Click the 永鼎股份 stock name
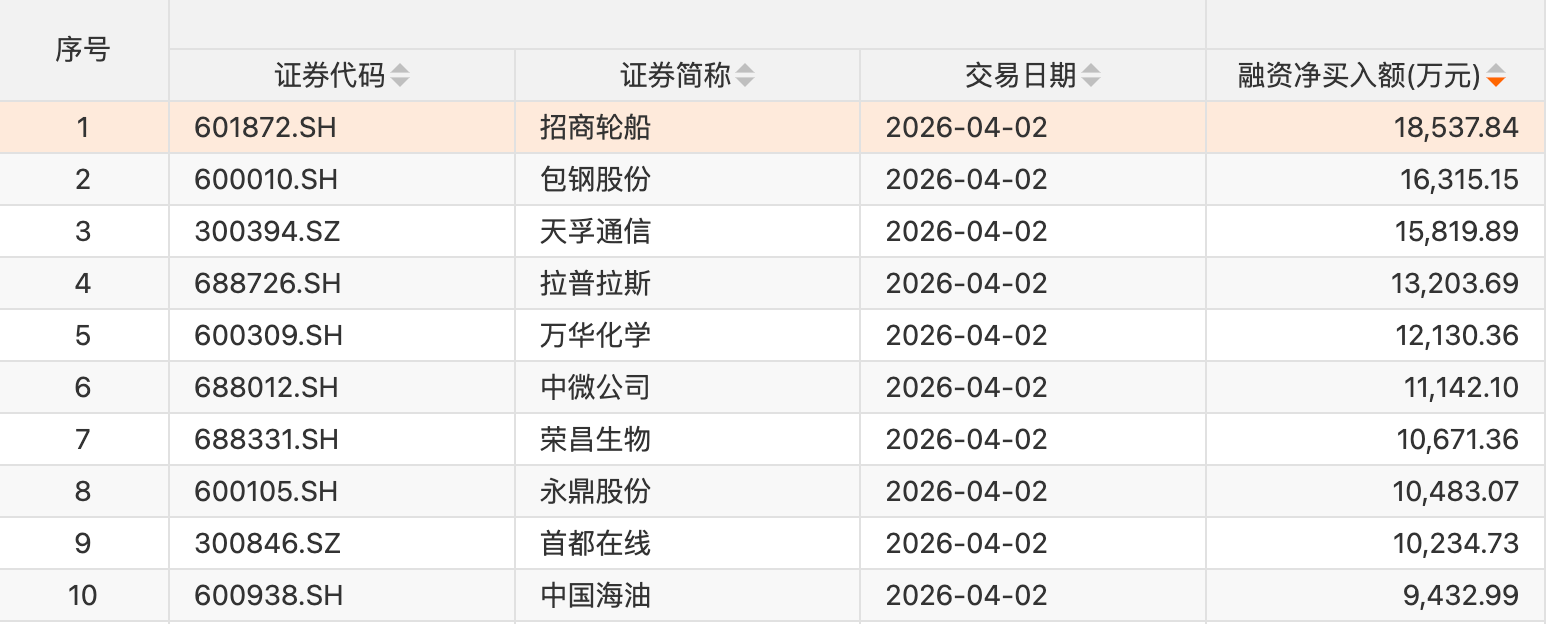The width and height of the screenshot is (1546, 624). pos(595,492)
